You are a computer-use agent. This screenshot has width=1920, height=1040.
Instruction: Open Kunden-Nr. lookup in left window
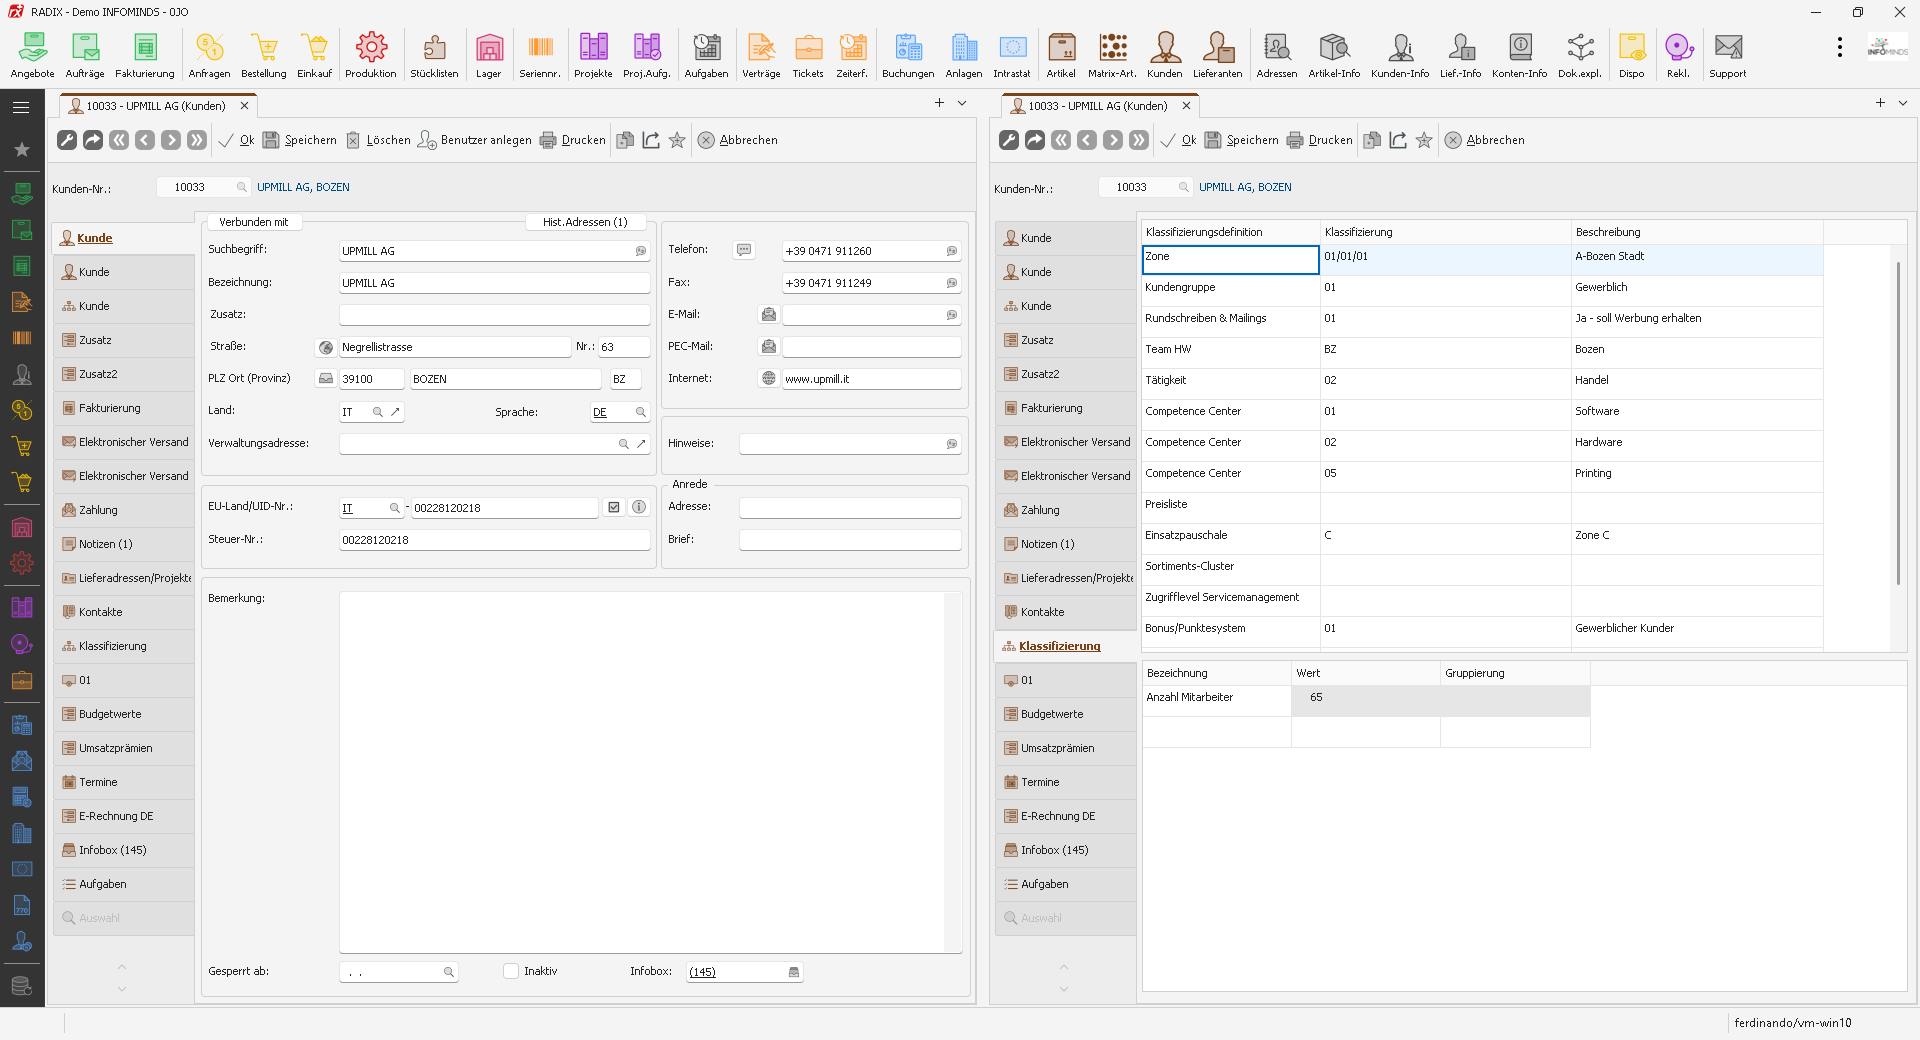(241, 187)
